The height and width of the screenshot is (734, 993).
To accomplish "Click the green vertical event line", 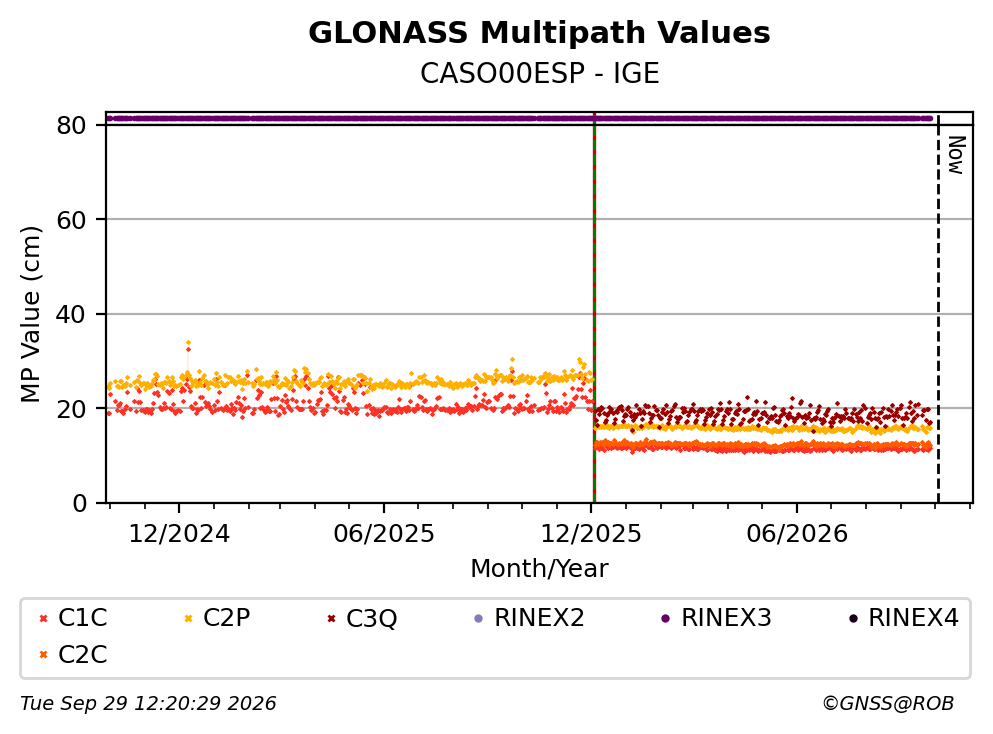I will click(x=594, y=310).
